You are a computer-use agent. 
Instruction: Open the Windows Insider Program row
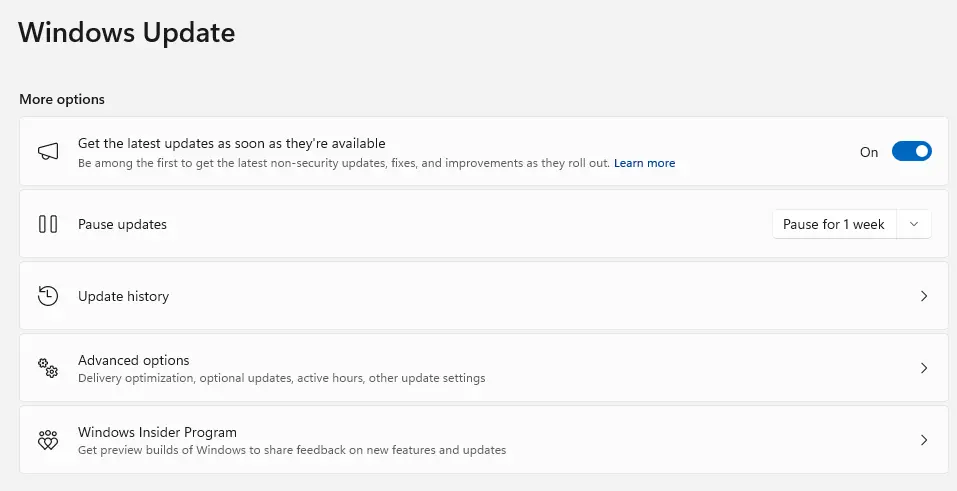[x=157, y=433]
